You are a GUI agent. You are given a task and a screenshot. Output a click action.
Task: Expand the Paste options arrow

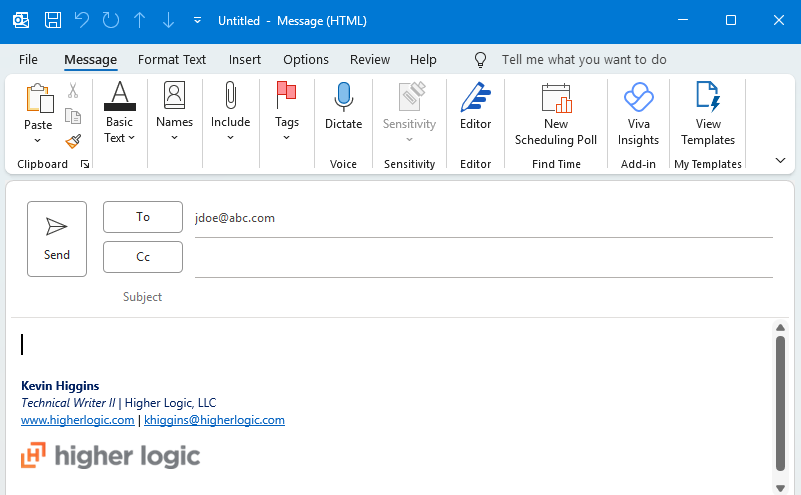tap(37, 140)
